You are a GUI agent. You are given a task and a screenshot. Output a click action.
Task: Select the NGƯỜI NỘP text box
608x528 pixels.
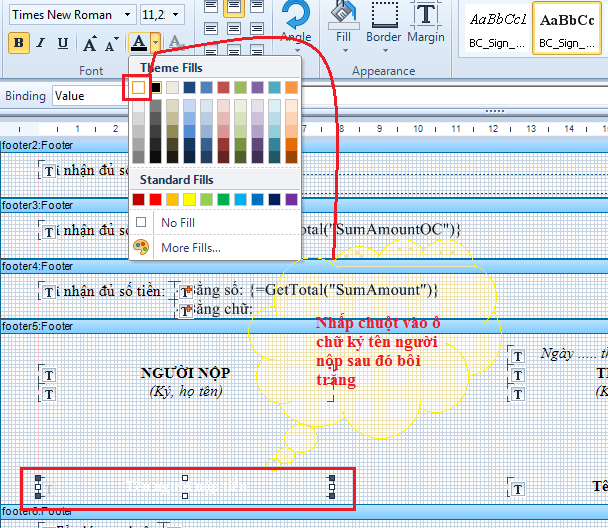(185, 373)
